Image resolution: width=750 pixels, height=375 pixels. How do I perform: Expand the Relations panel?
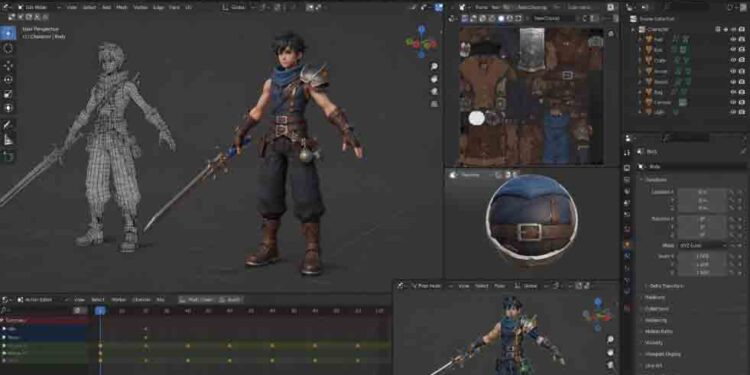coord(655,297)
